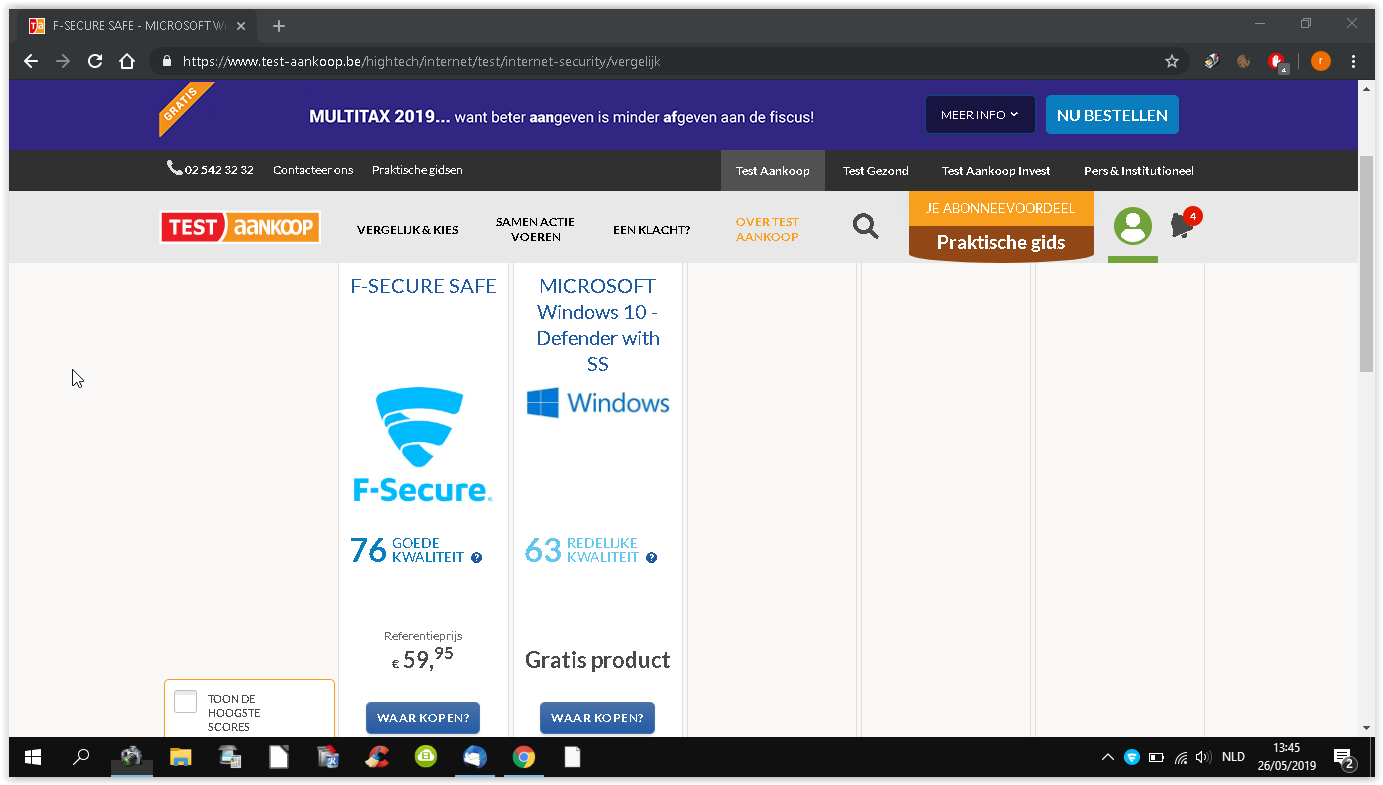Open Windows taskbar search
Screen dimensions: 1383x785
82,757
